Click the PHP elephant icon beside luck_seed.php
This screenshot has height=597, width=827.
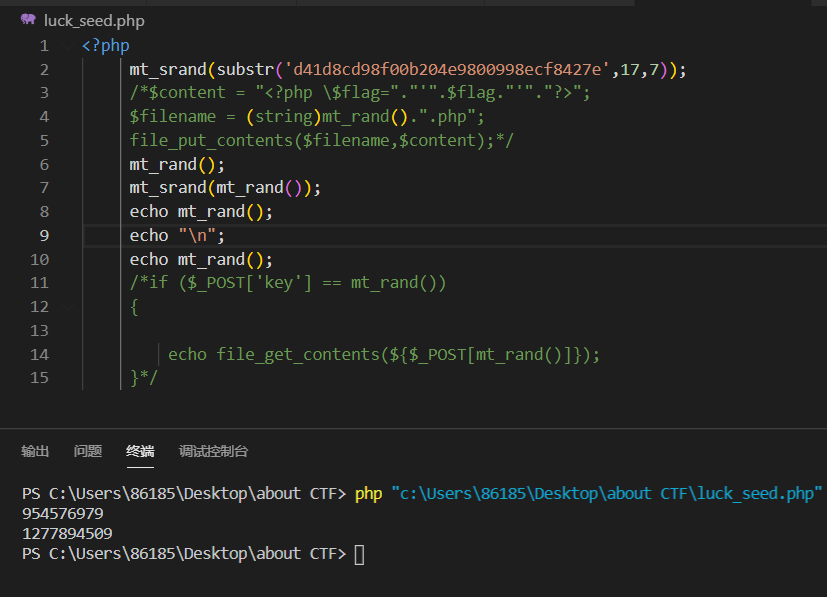tap(28, 20)
